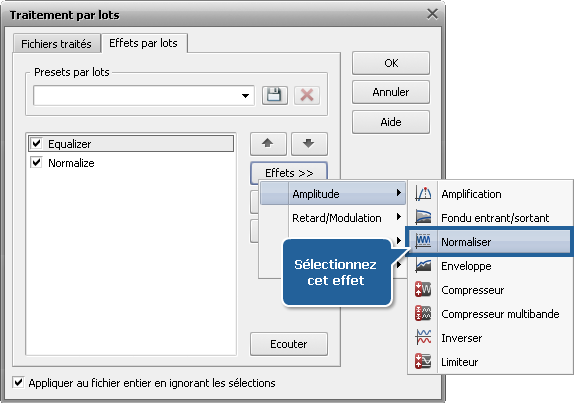Open the Effets >> menu button
The image size is (576, 403).
(289, 173)
